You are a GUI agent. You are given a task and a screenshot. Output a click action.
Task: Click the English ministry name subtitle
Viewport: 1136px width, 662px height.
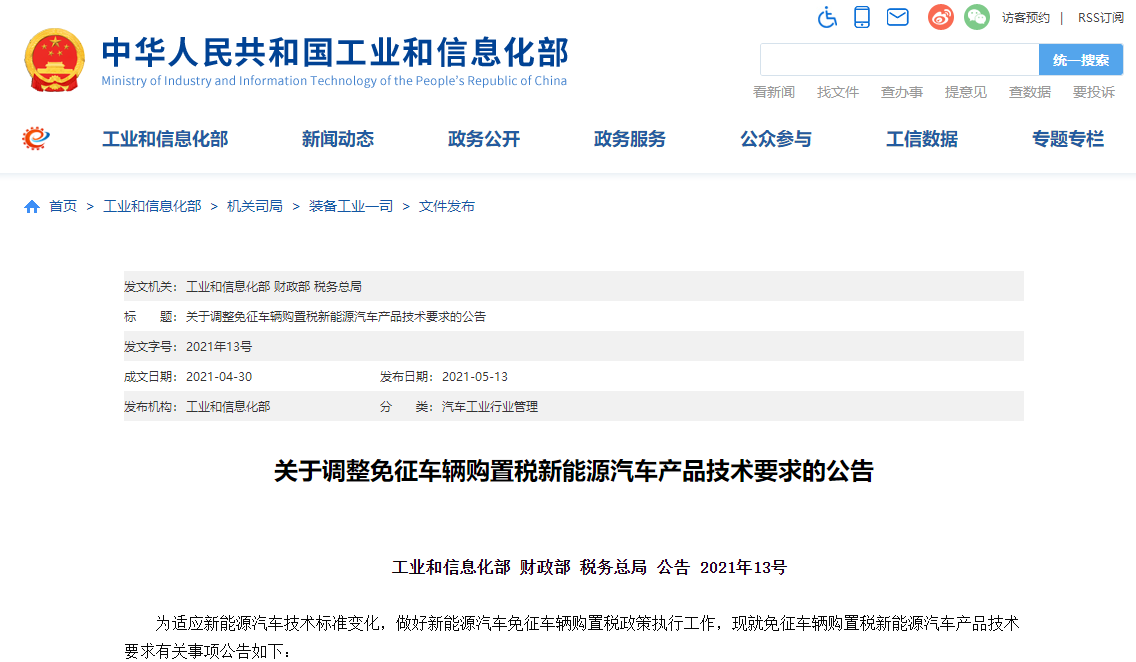point(334,80)
